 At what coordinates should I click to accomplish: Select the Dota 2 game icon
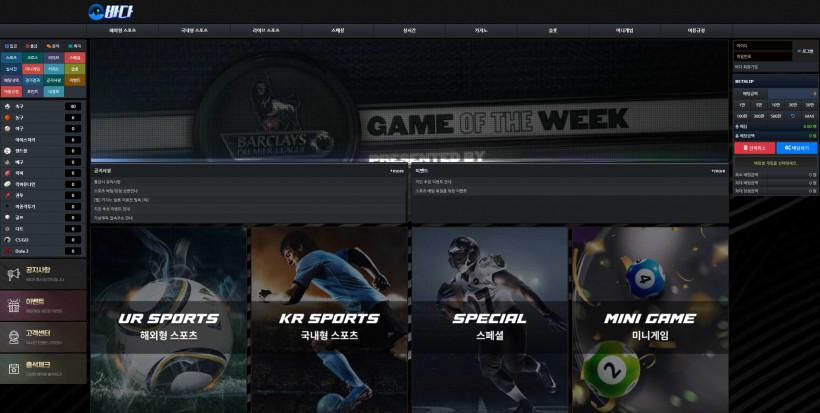pyautogui.click(x=7, y=251)
